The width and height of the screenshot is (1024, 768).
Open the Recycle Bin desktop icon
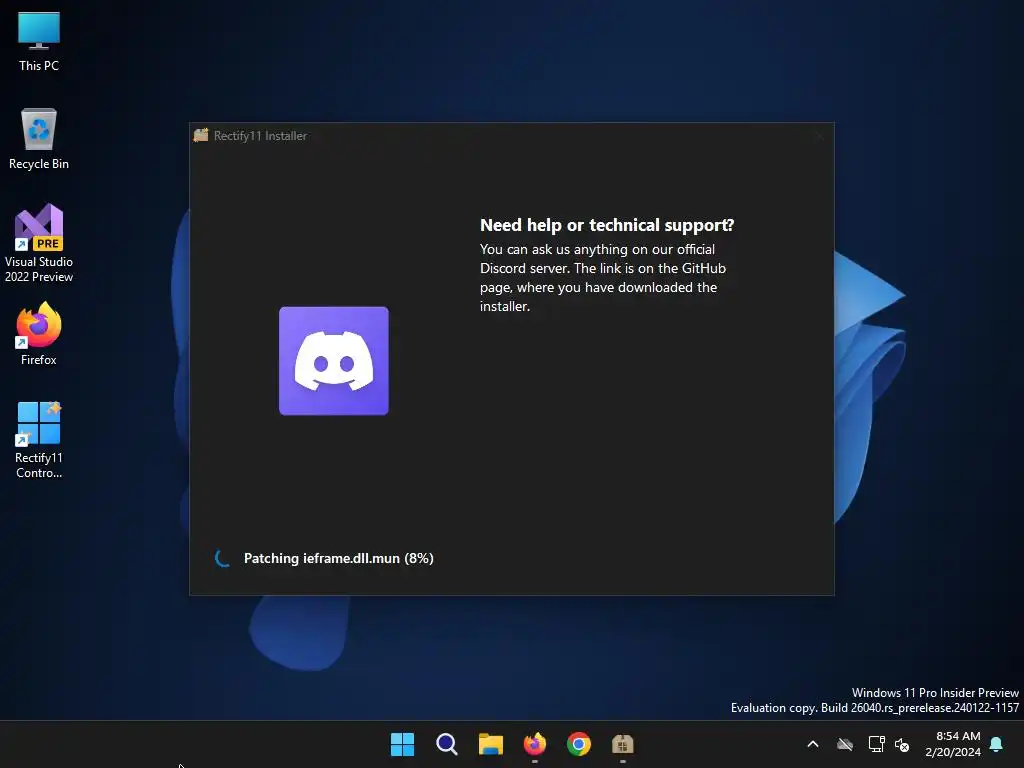tap(39, 139)
